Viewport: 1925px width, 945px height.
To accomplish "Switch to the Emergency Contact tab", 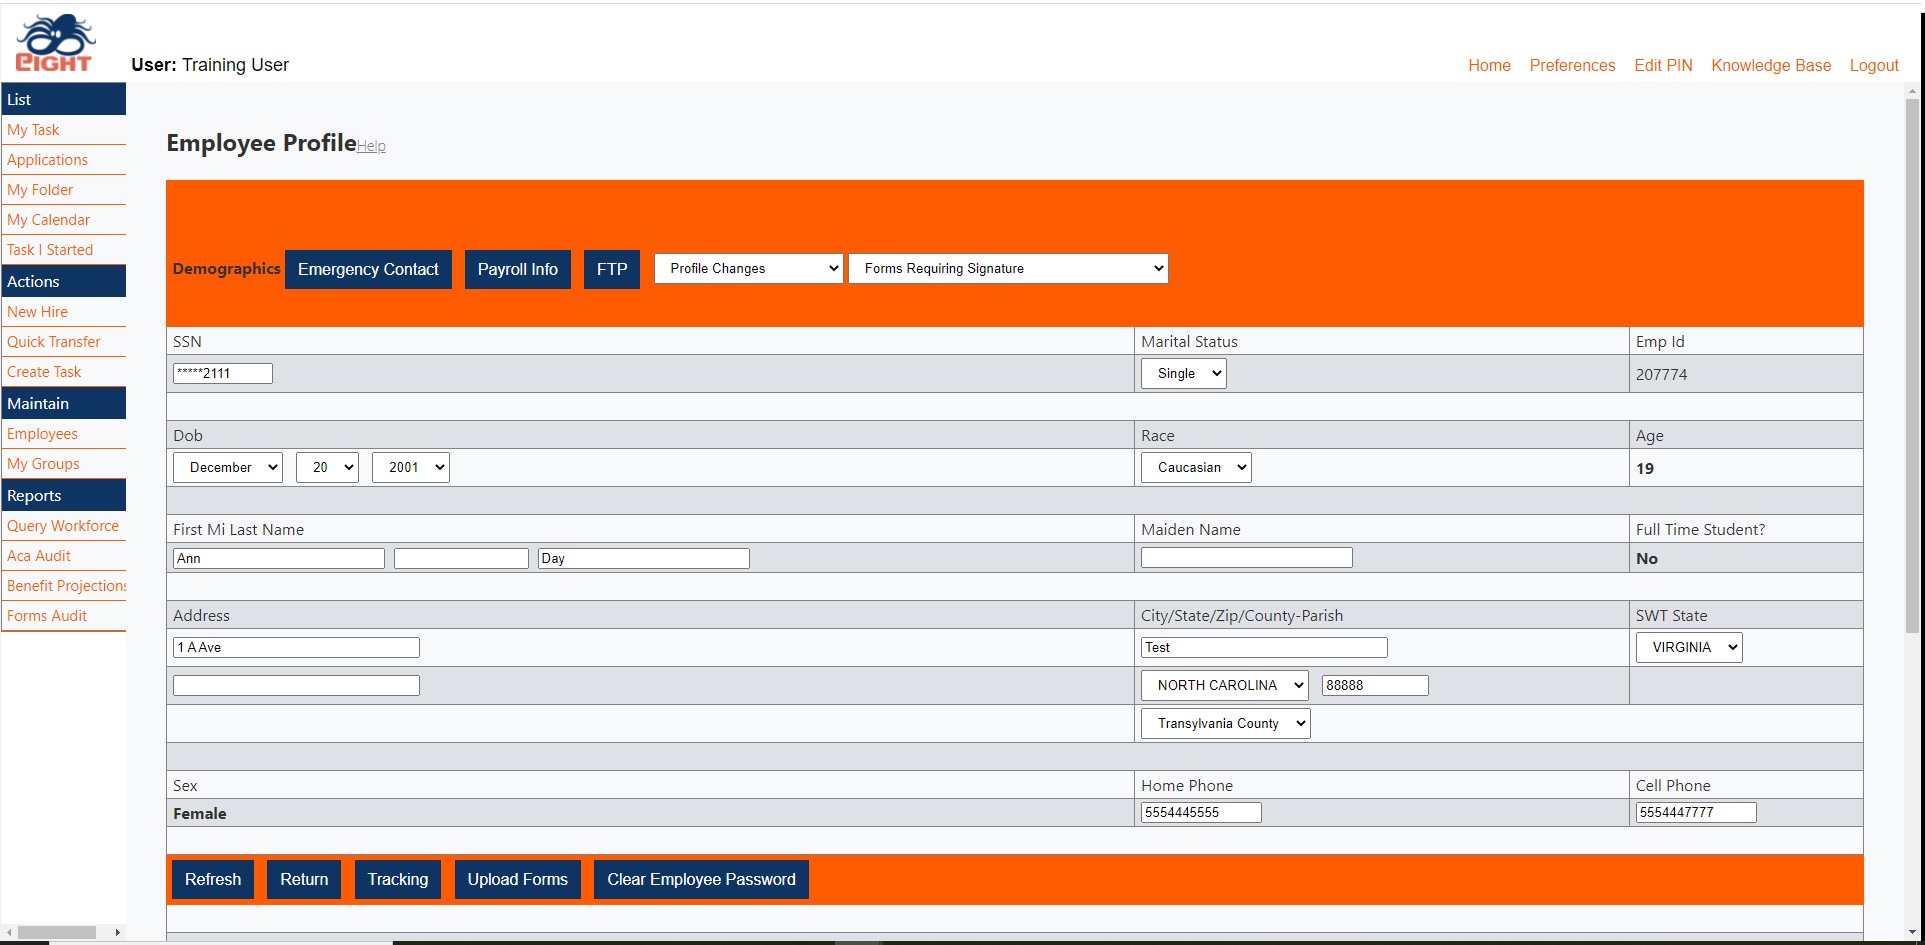I will [368, 269].
